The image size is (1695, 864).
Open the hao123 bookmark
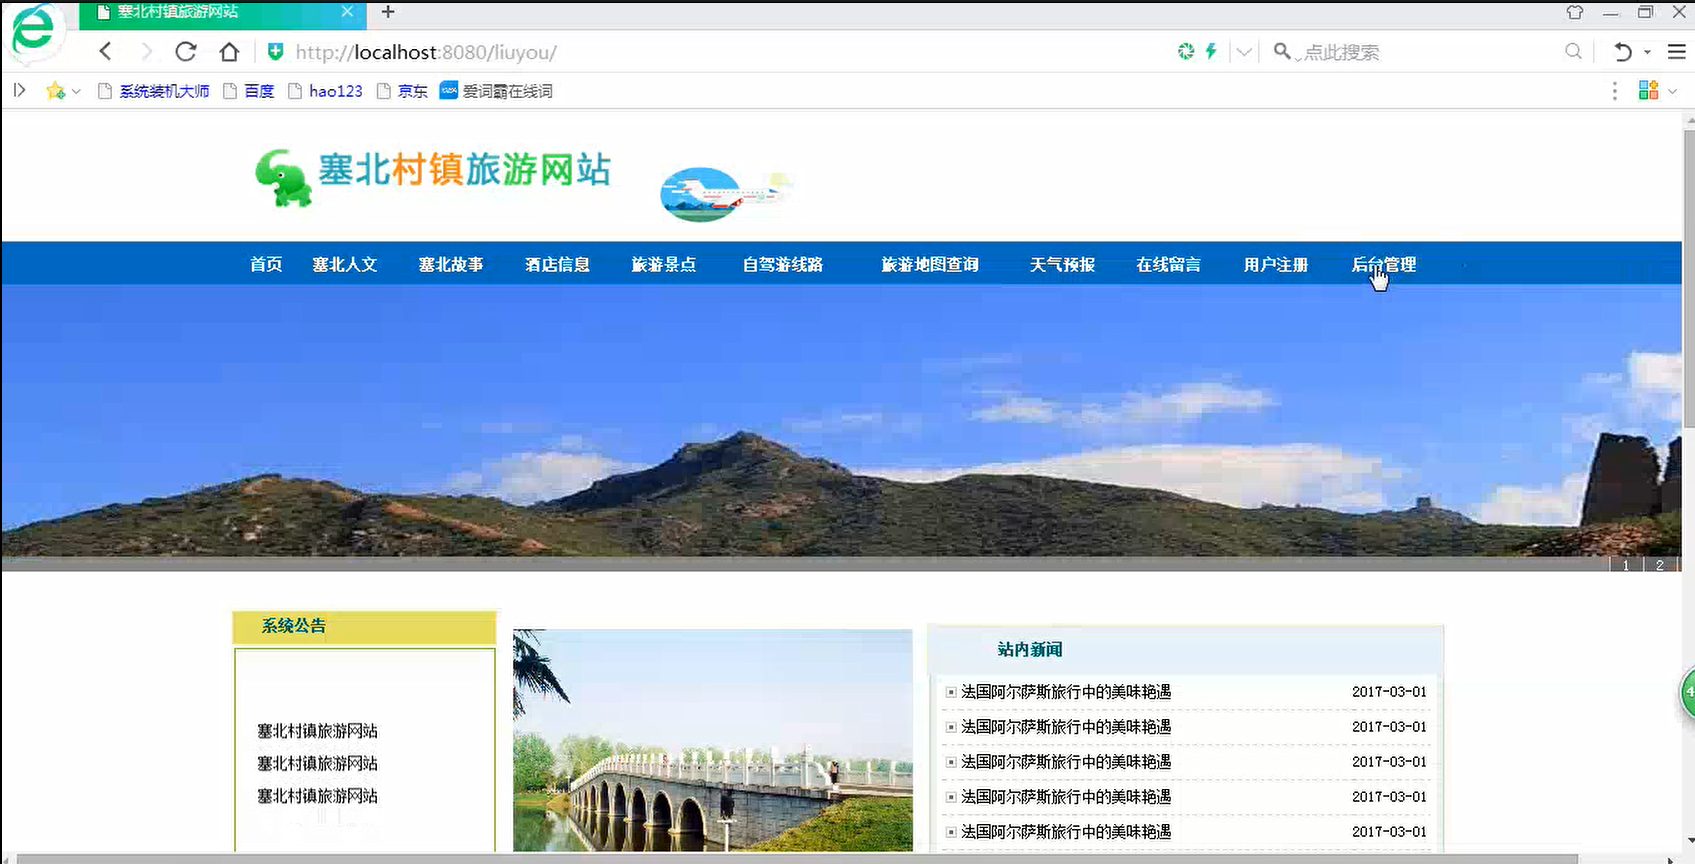tap(325, 91)
